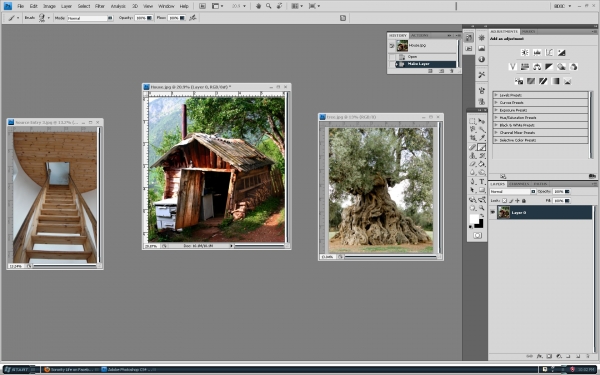Screen dimensions: 600x375
Task: Select the Eyedropper tool
Action: pos(482,138)
